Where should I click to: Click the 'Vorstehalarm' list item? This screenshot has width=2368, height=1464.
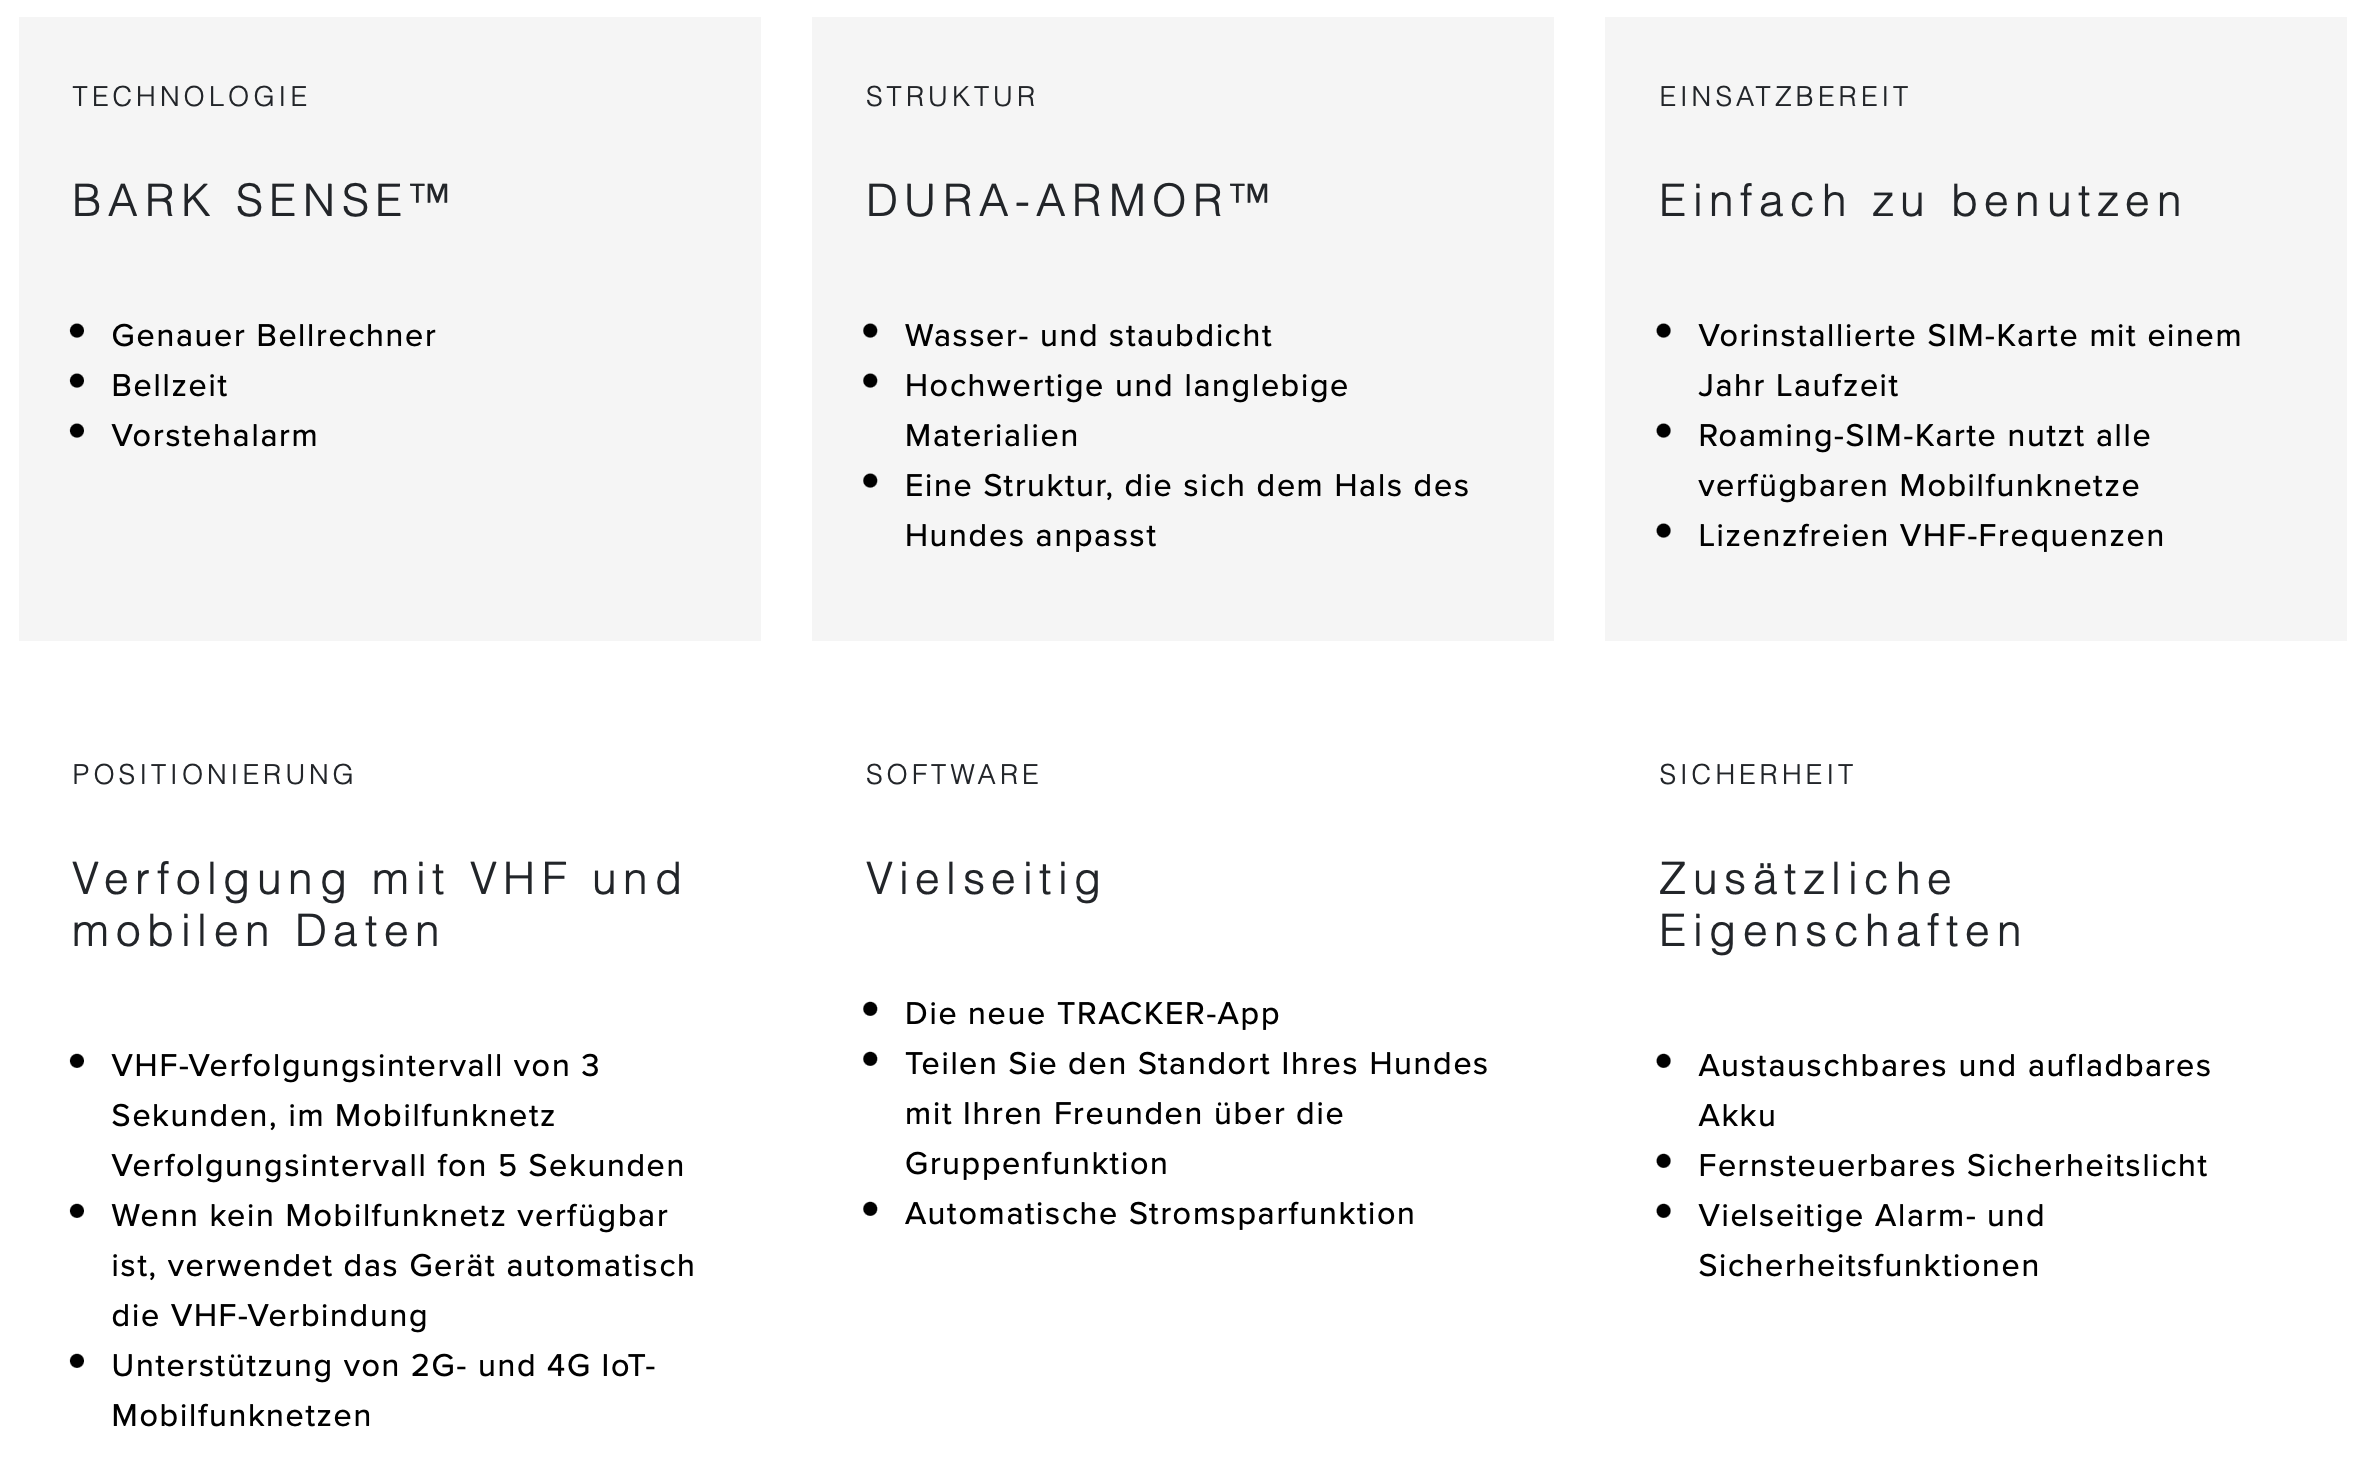click(215, 435)
